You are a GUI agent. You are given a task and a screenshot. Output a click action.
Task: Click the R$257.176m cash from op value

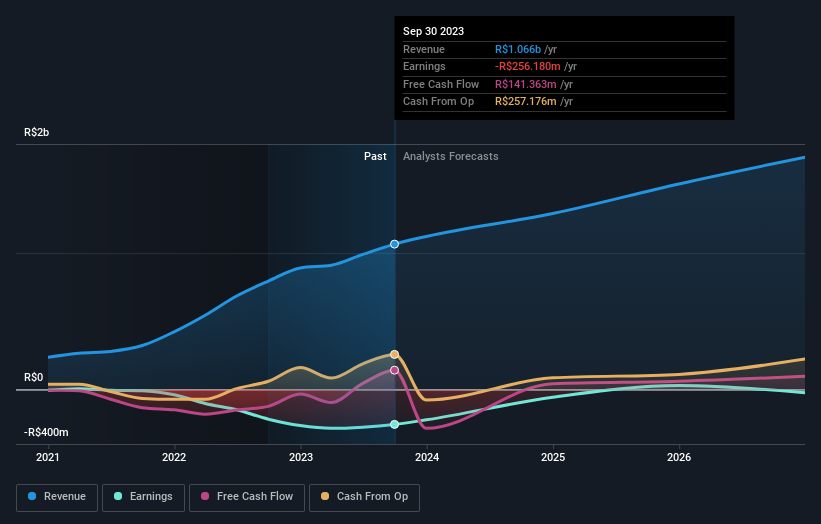pos(526,102)
